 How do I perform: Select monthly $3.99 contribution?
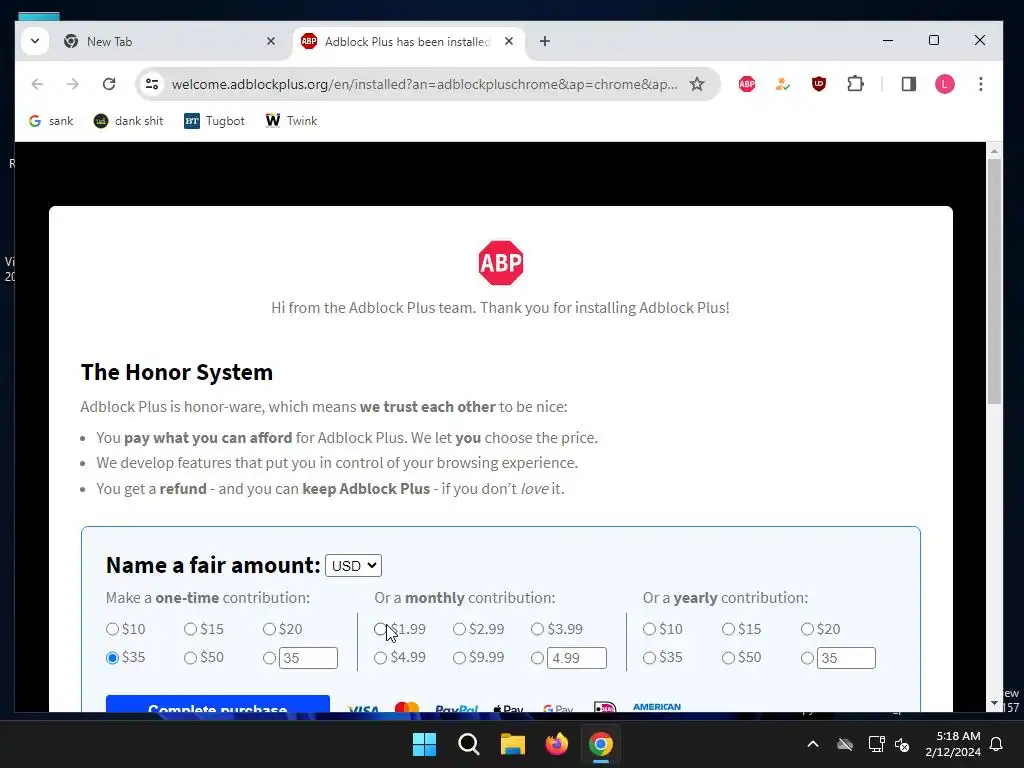pyautogui.click(x=537, y=629)
